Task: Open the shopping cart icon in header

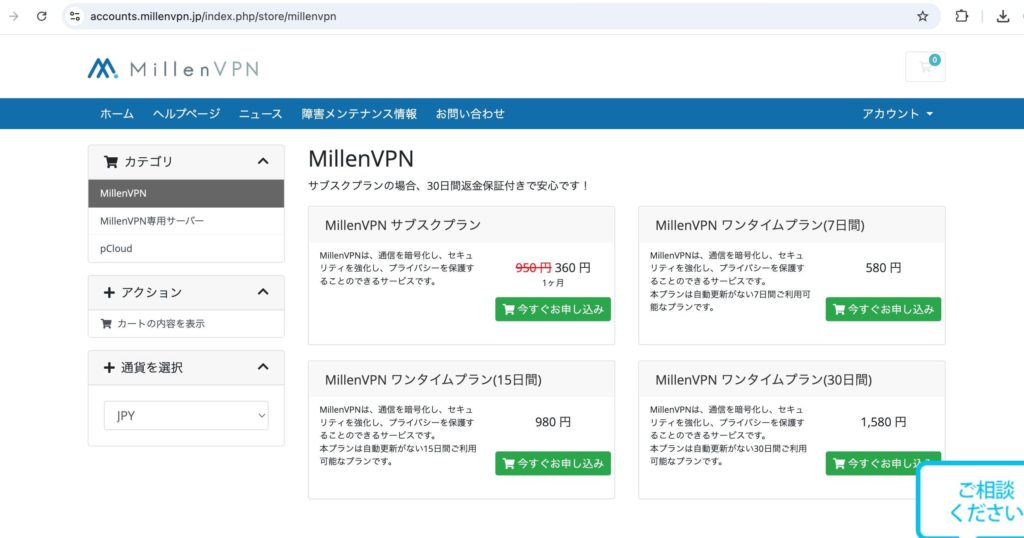Action: 925,67
